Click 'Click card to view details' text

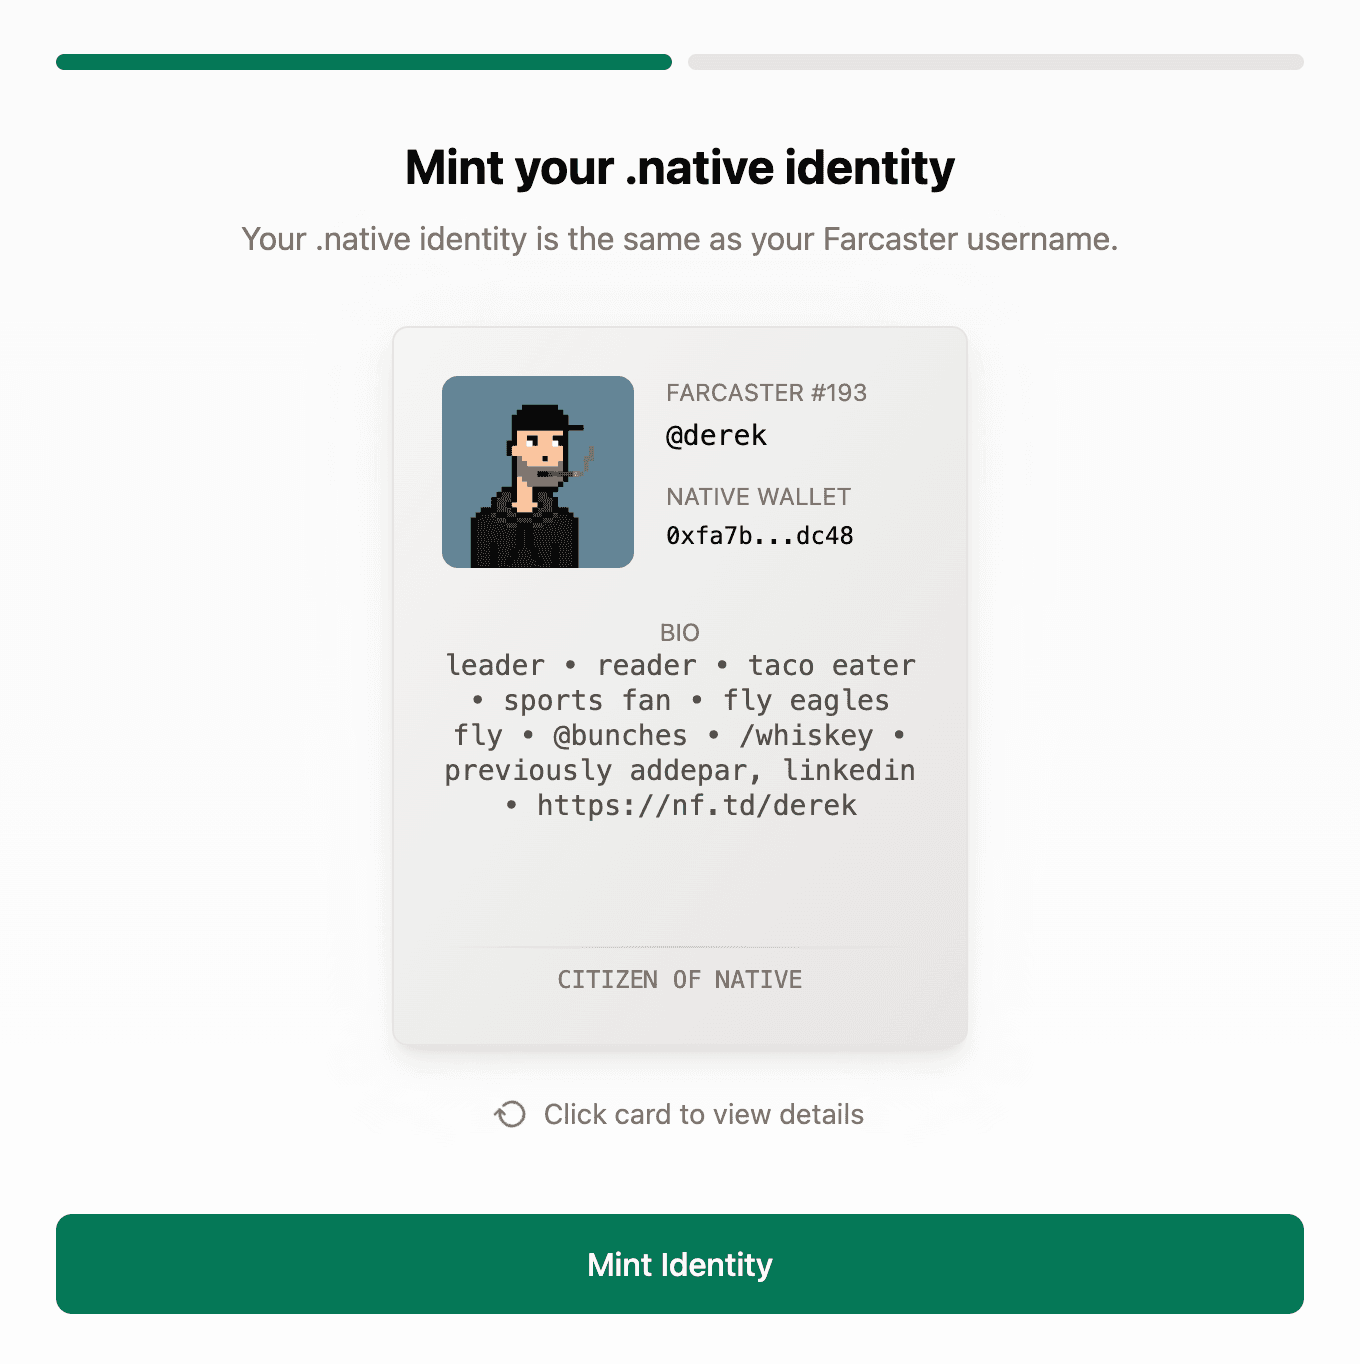(x=704, y=1114)
